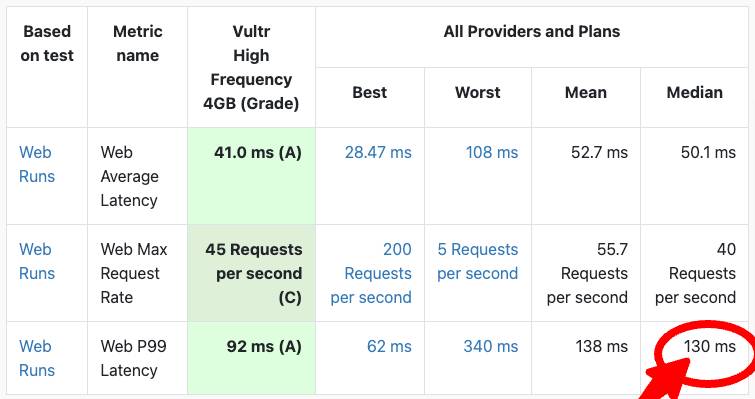Click the 108 ms worst latency link
Screen dimensions: 755x399
[492, 152]
